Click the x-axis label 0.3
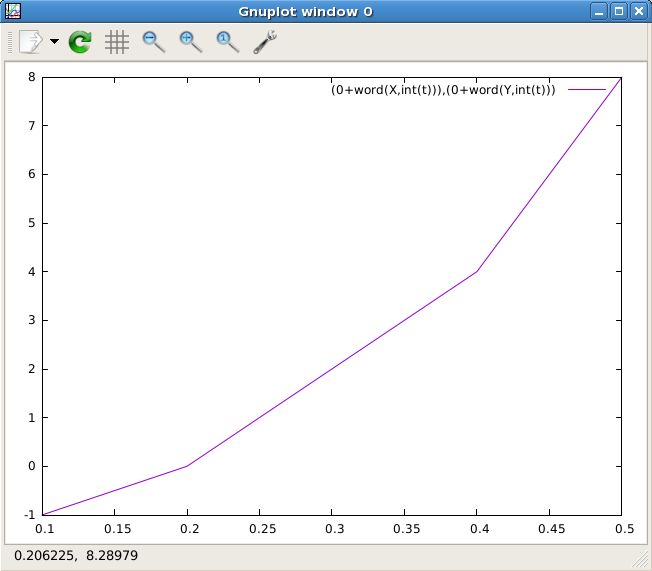This screenshot has width=652, height=571. (x=335, y=529)
